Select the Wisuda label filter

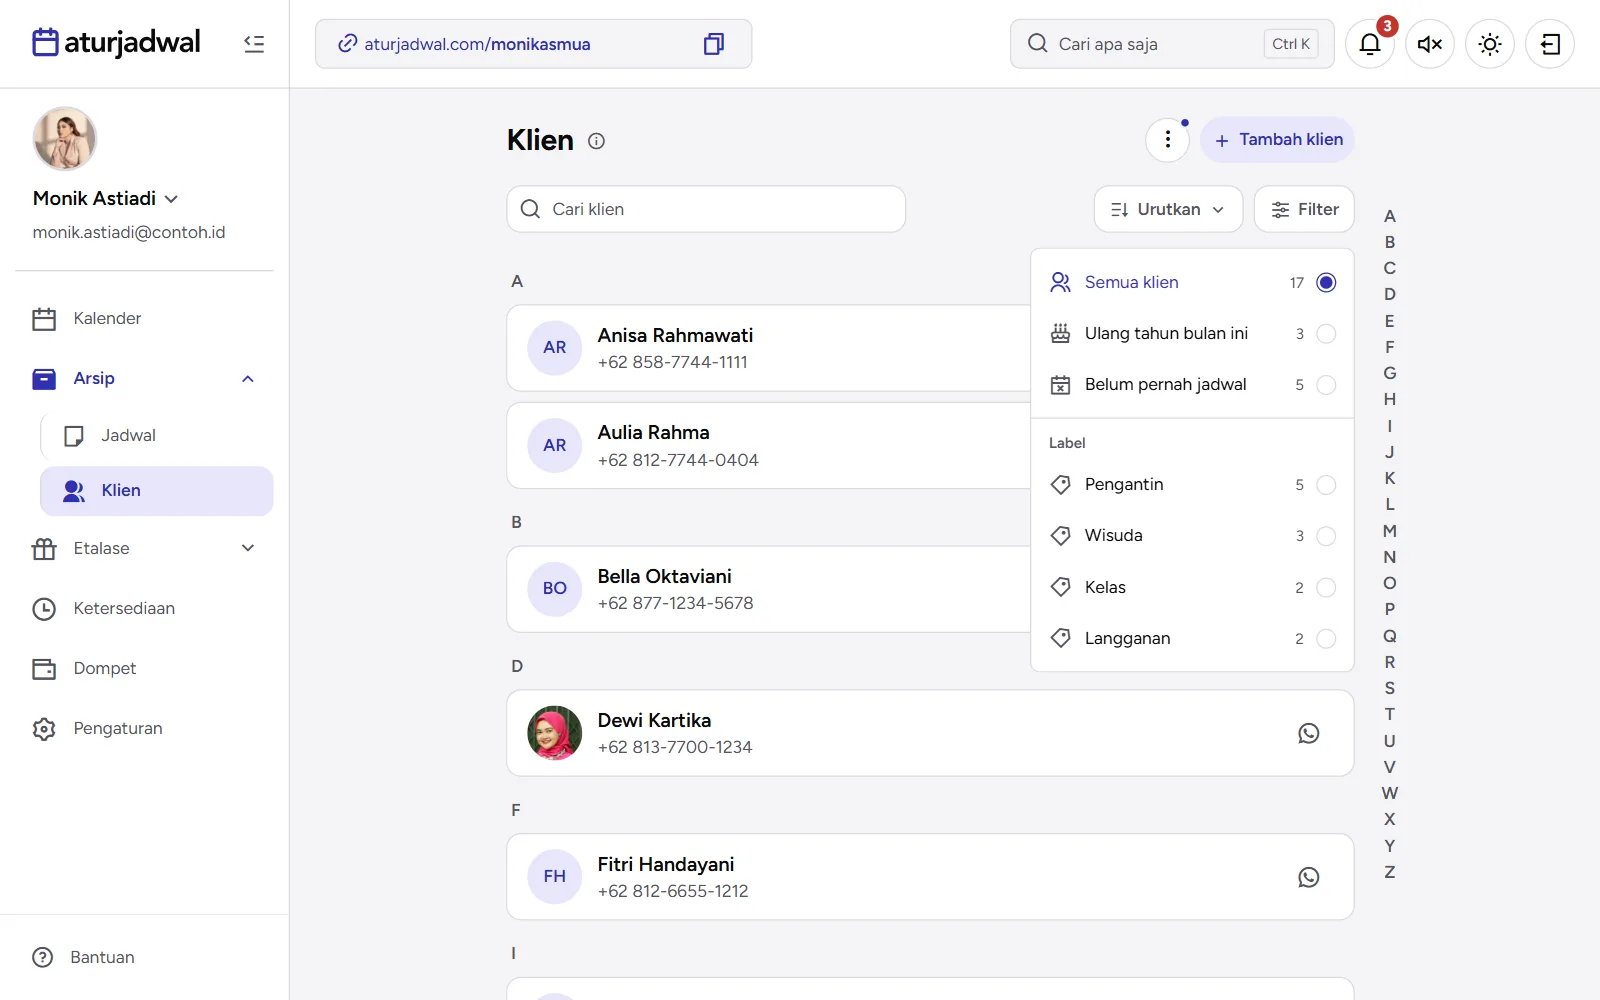(1192, 536)
